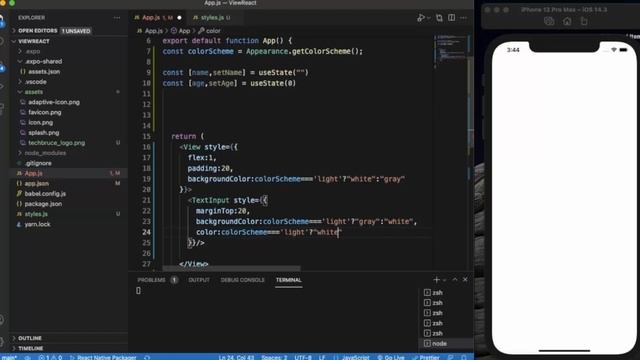Click the editor horizontal scrollbar

click(231, 269)
